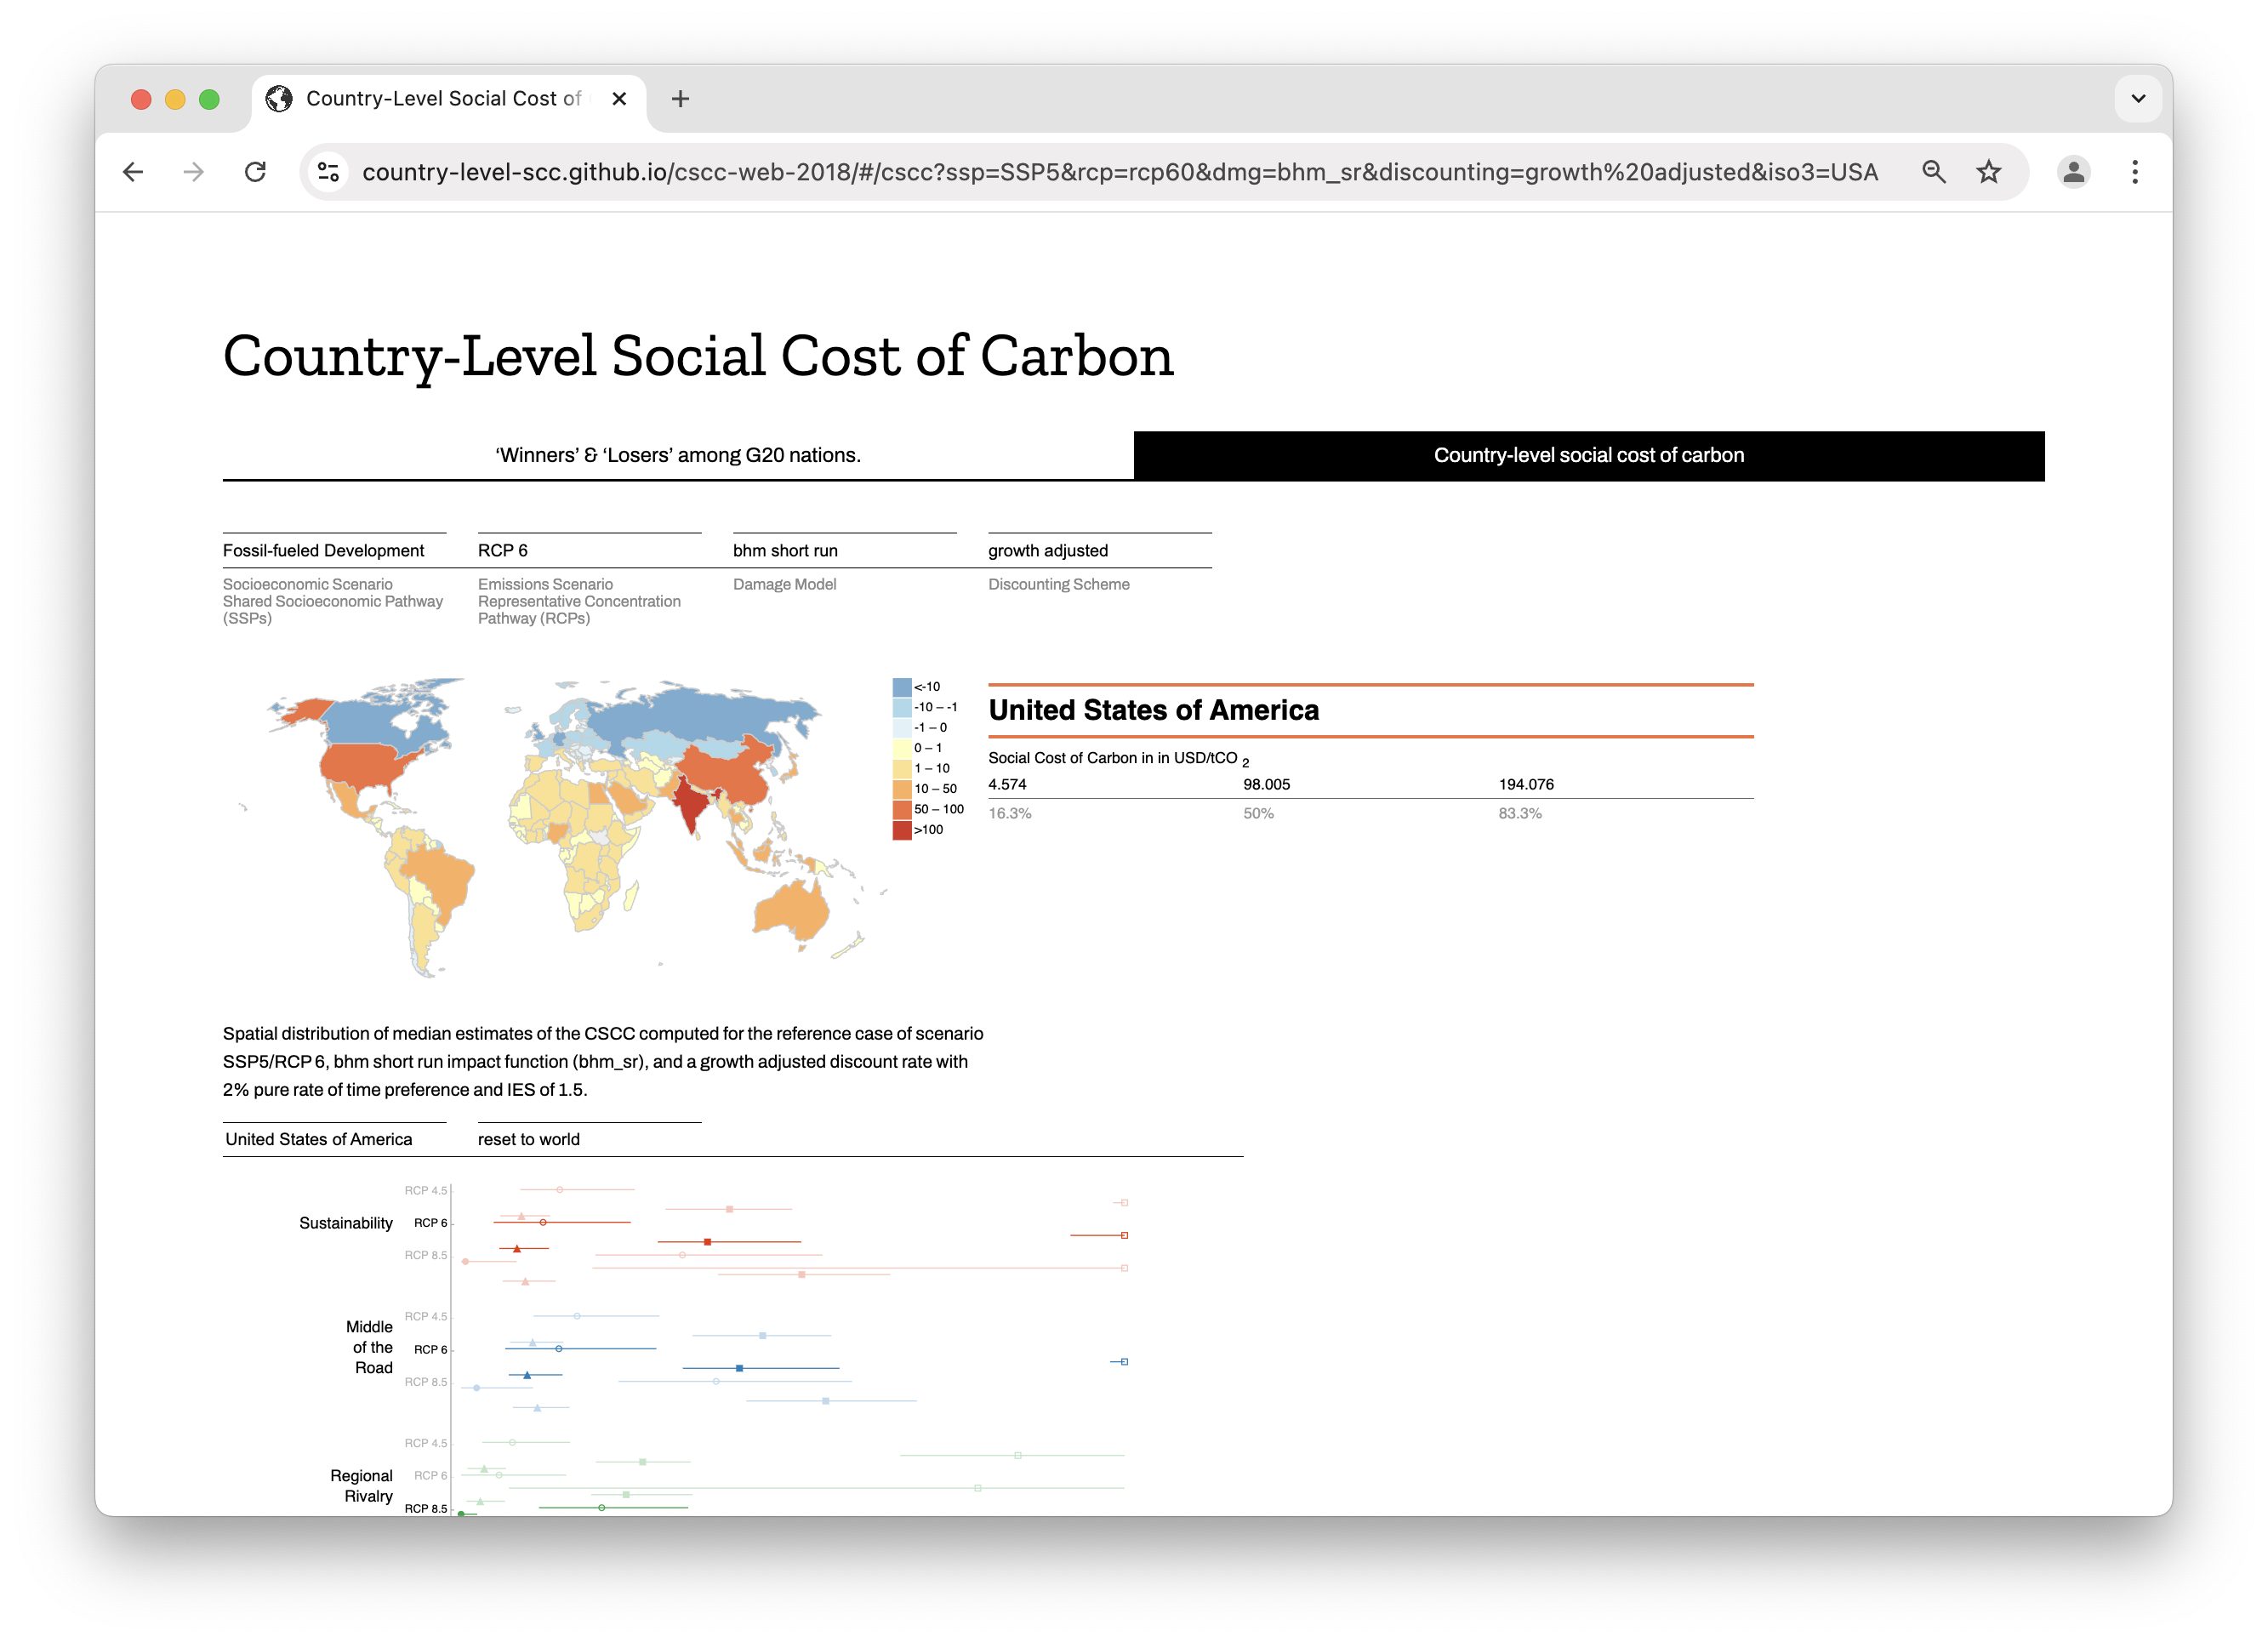Switch to 'Winners' & 'Losers' among G20 tab

coord(678,456)
